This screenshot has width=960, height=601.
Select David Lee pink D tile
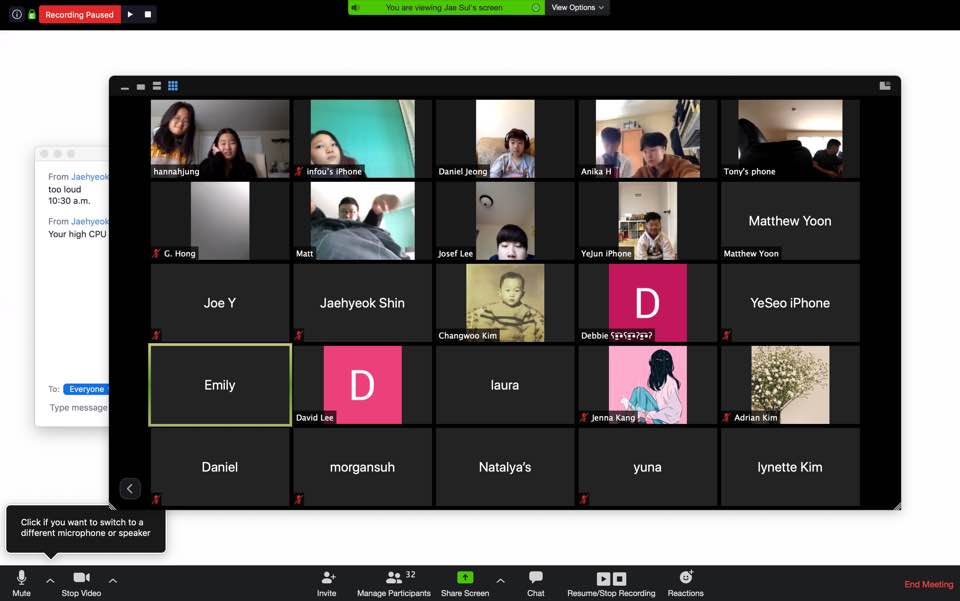coord(362,385)
